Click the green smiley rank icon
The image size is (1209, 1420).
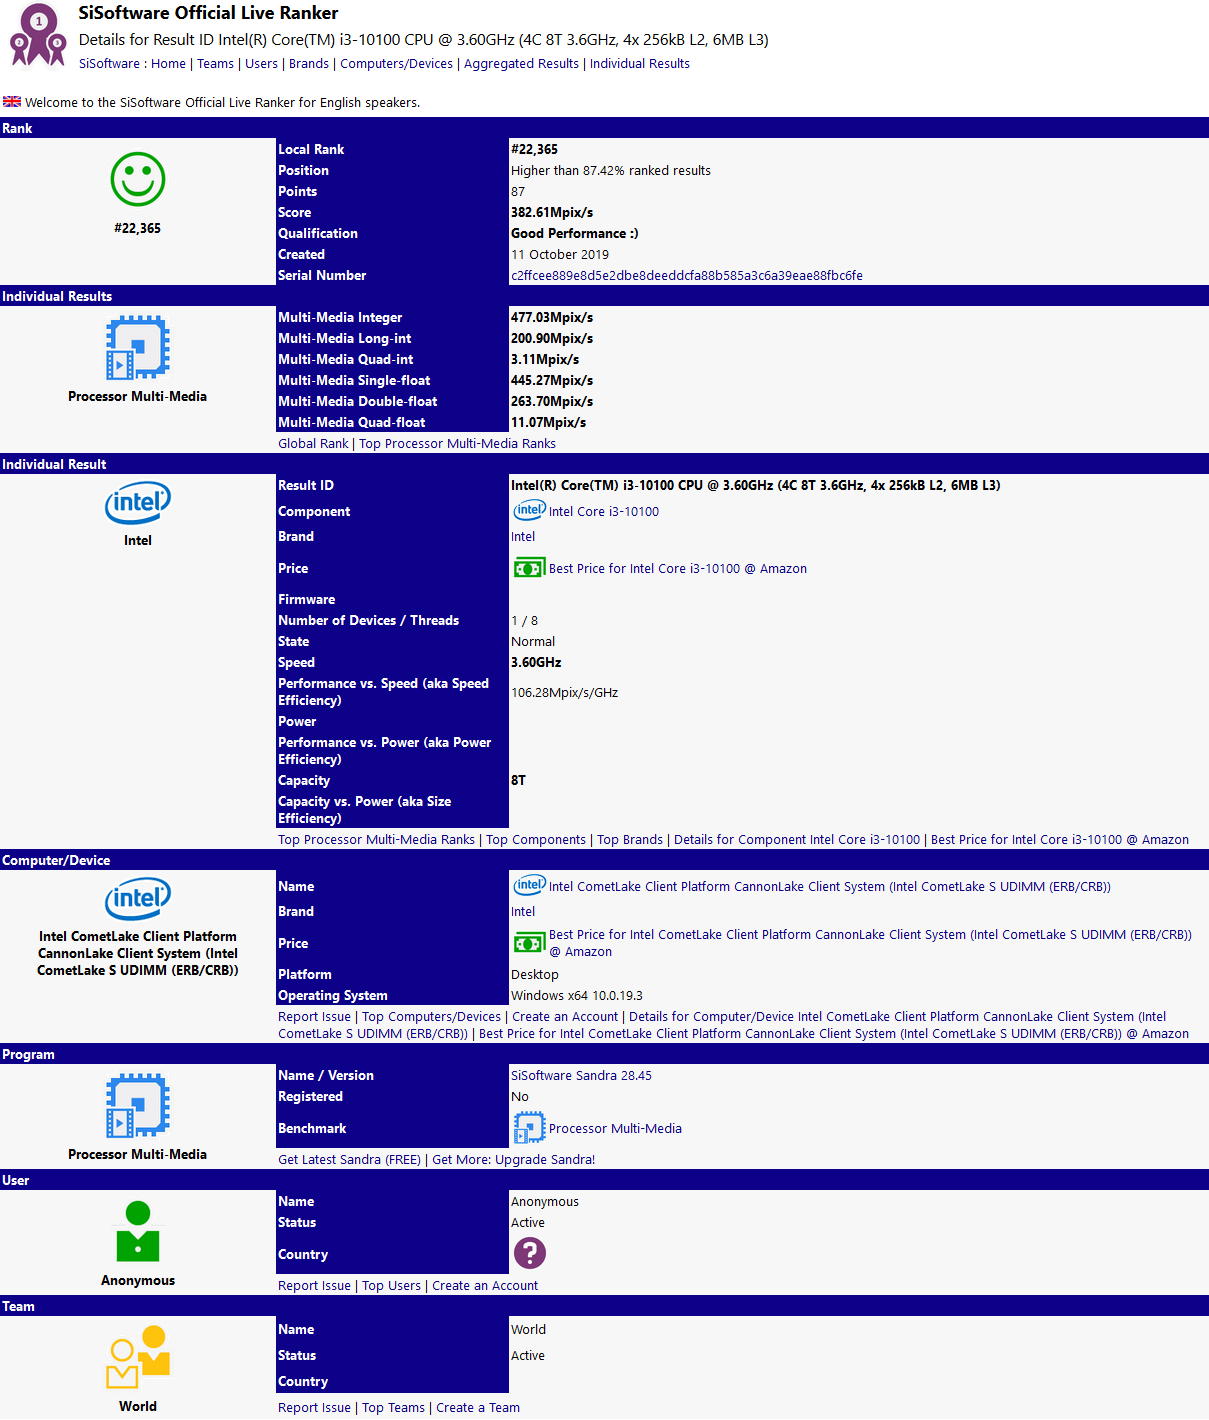click(138, 180)
